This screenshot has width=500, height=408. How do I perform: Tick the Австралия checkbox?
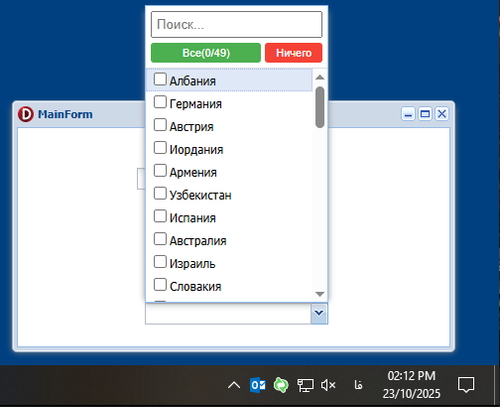pos(160,239)
